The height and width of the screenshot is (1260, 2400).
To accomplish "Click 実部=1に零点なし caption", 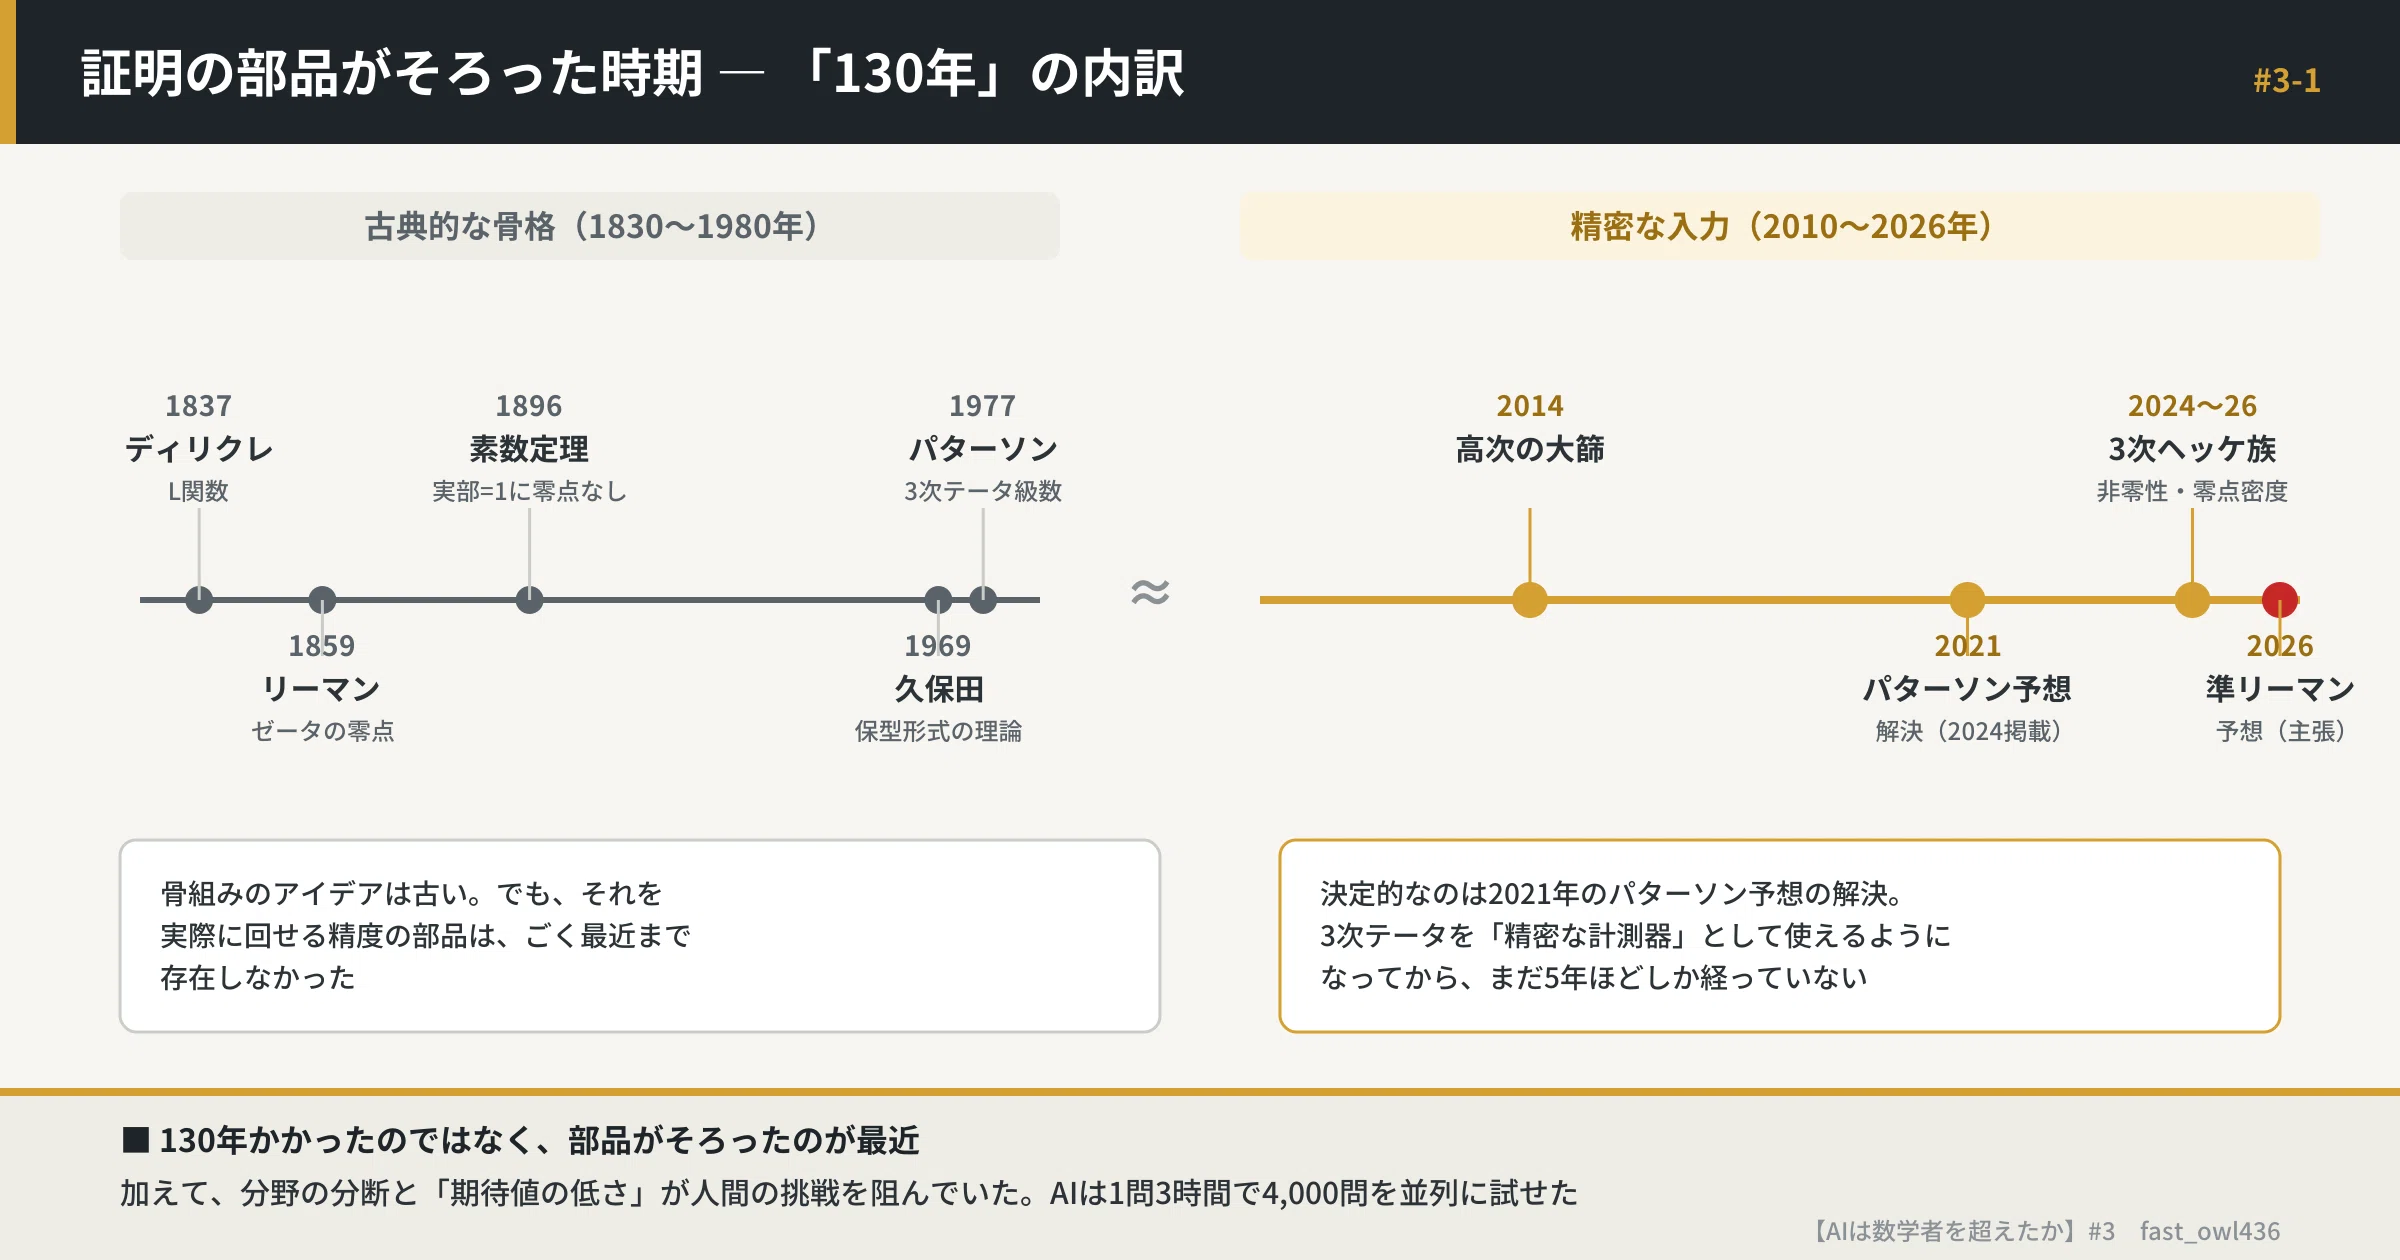I will [529, 491].
